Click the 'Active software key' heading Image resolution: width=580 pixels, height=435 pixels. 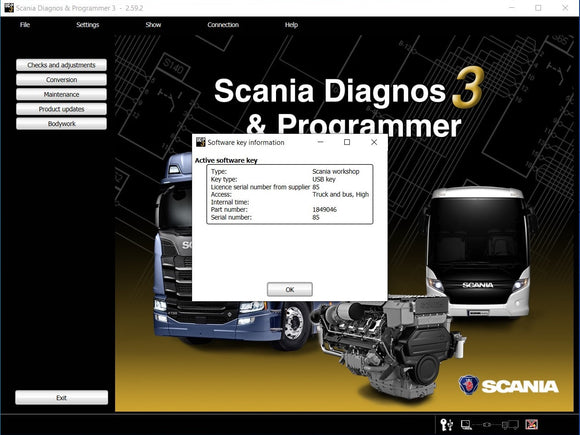point(226,160)
